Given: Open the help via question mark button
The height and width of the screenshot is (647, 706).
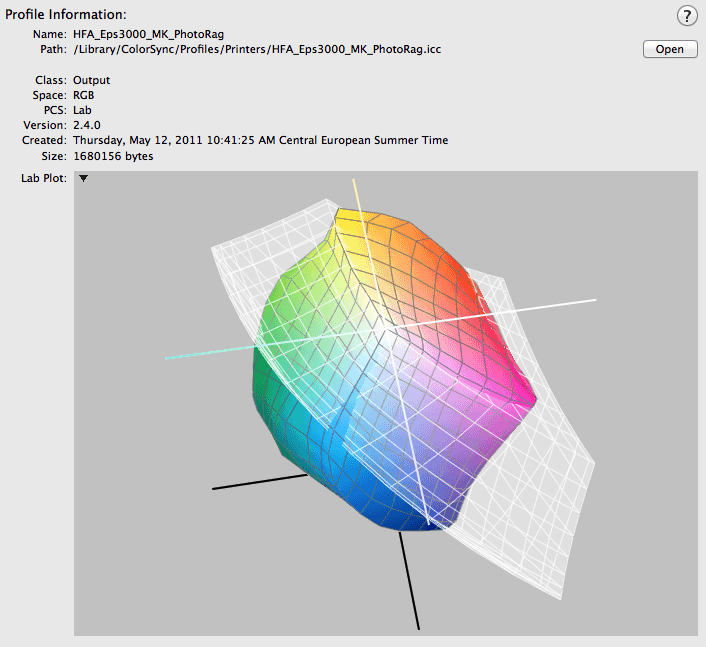Looking at the screenshot, I should tap(687, 16).
